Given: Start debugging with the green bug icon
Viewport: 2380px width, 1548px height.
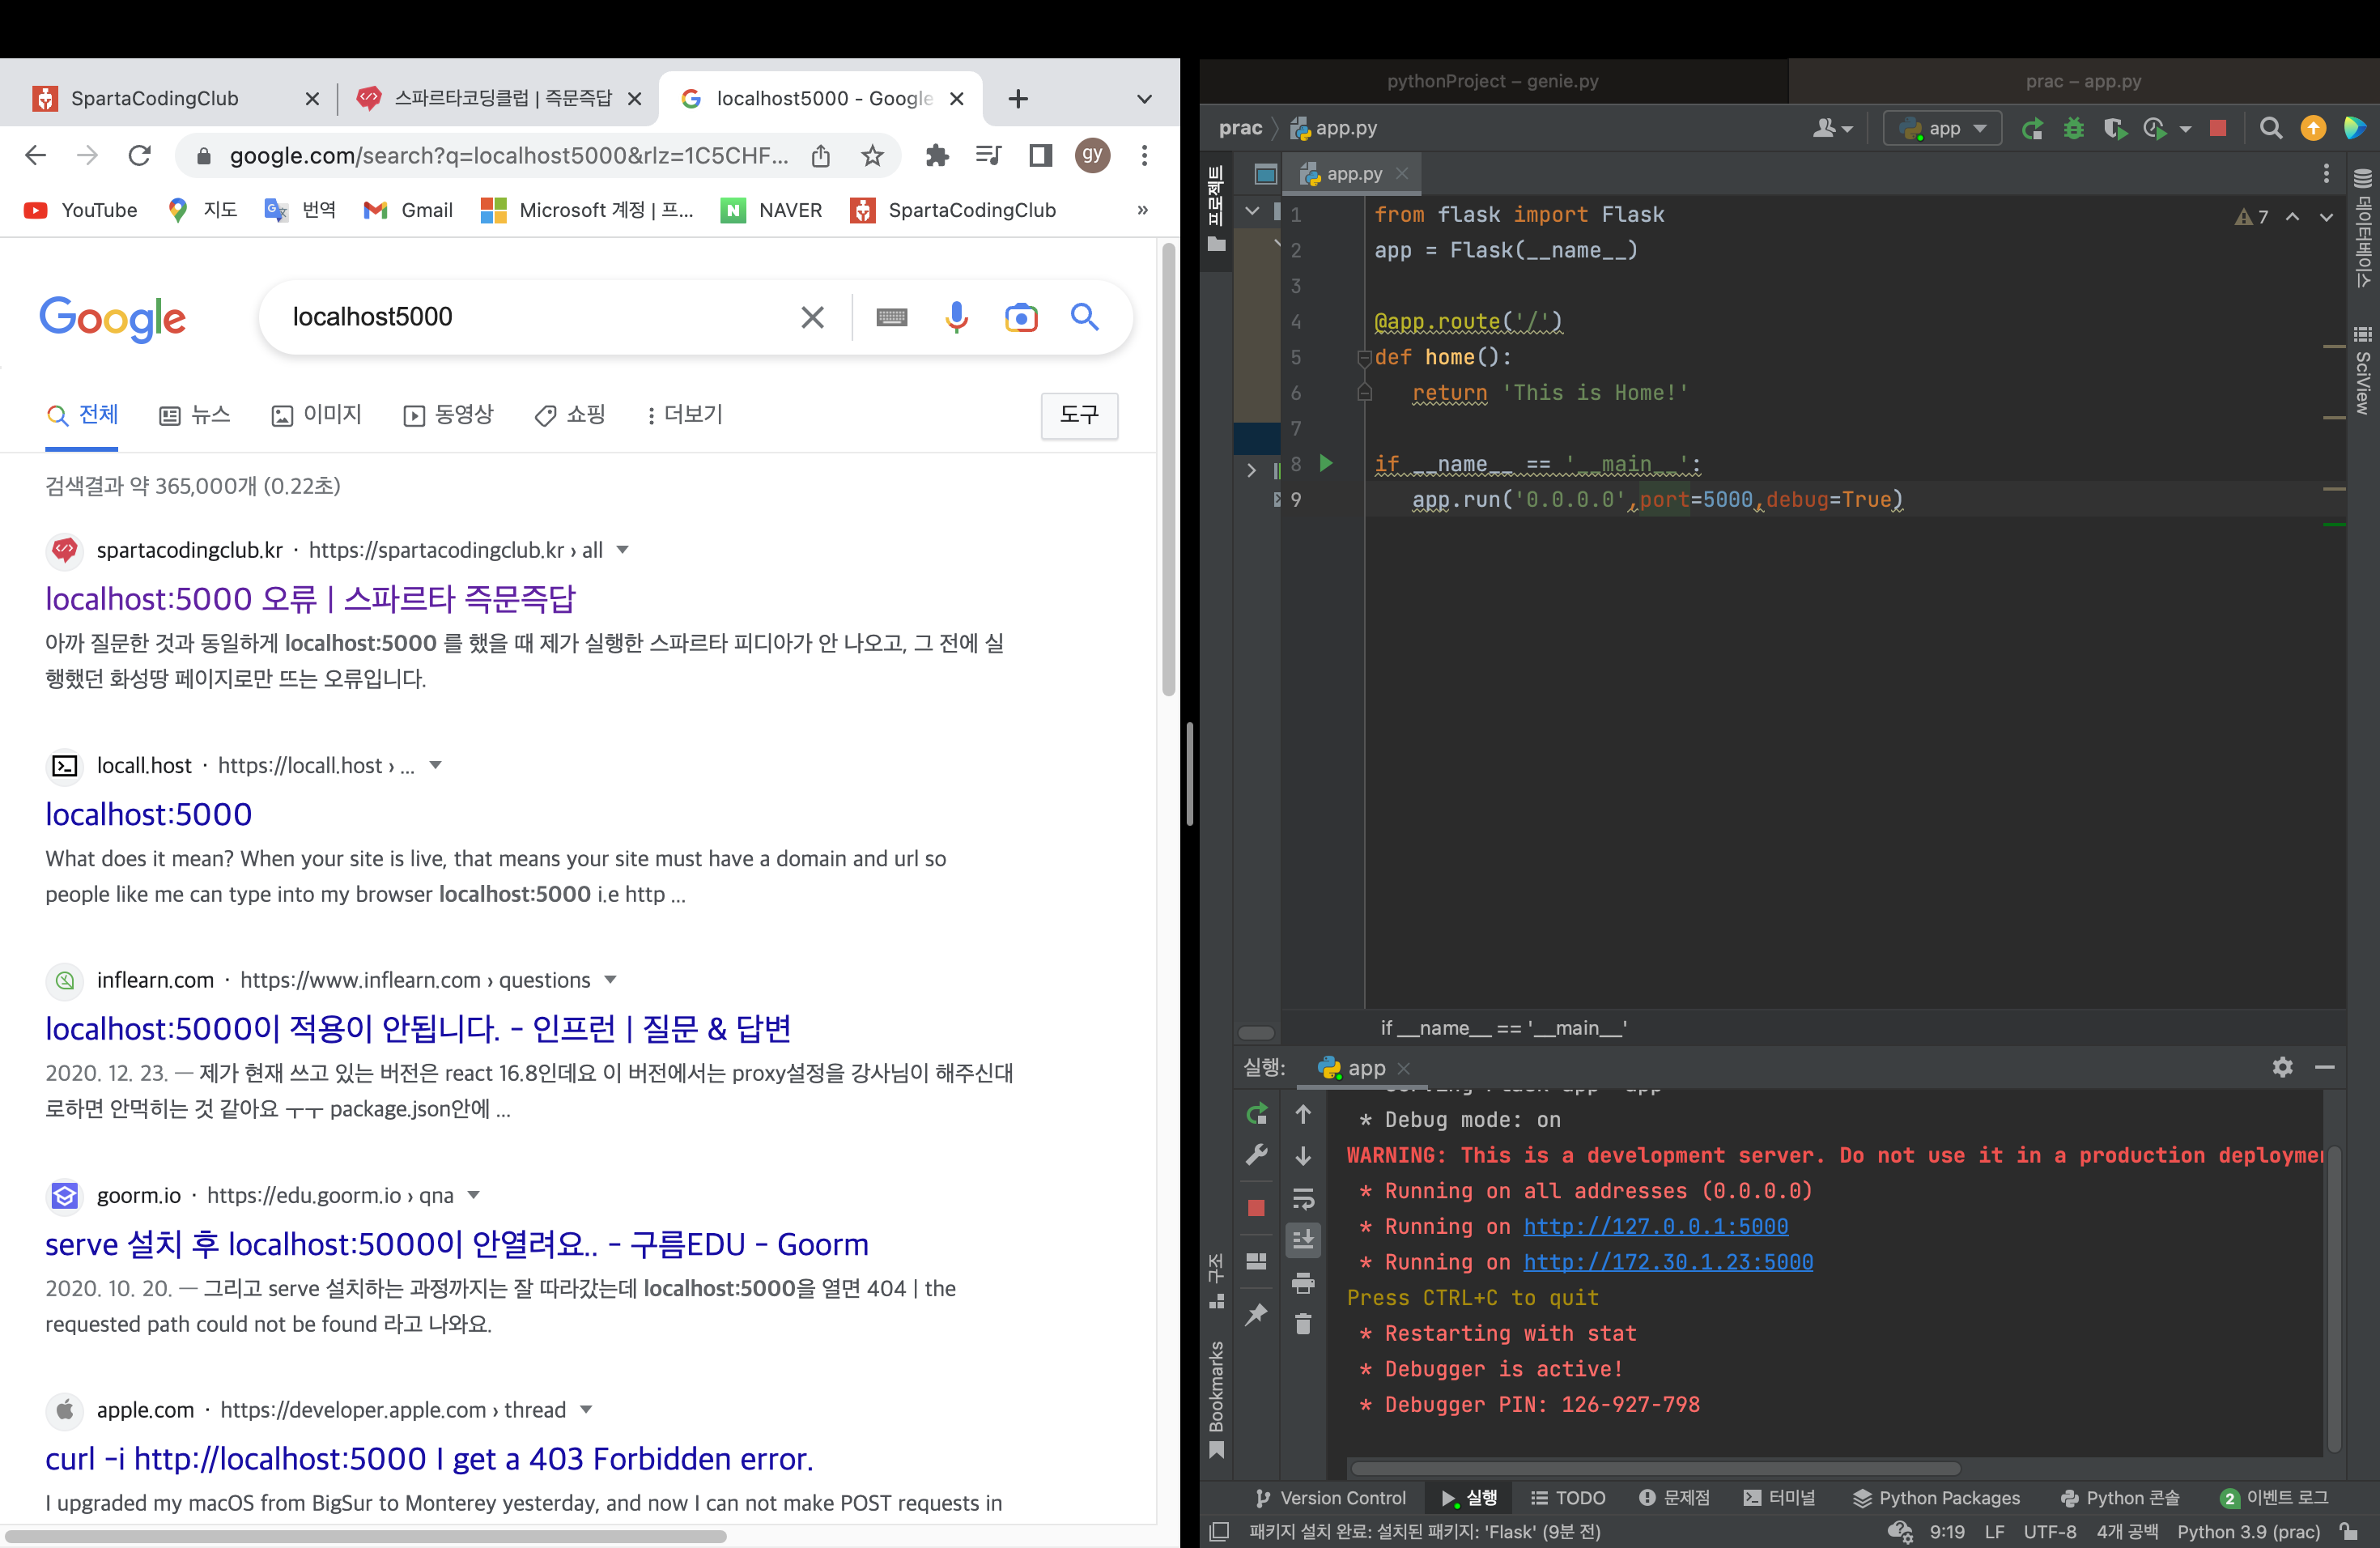Looking at the screenshot, I should click(x=2074, y=129).
